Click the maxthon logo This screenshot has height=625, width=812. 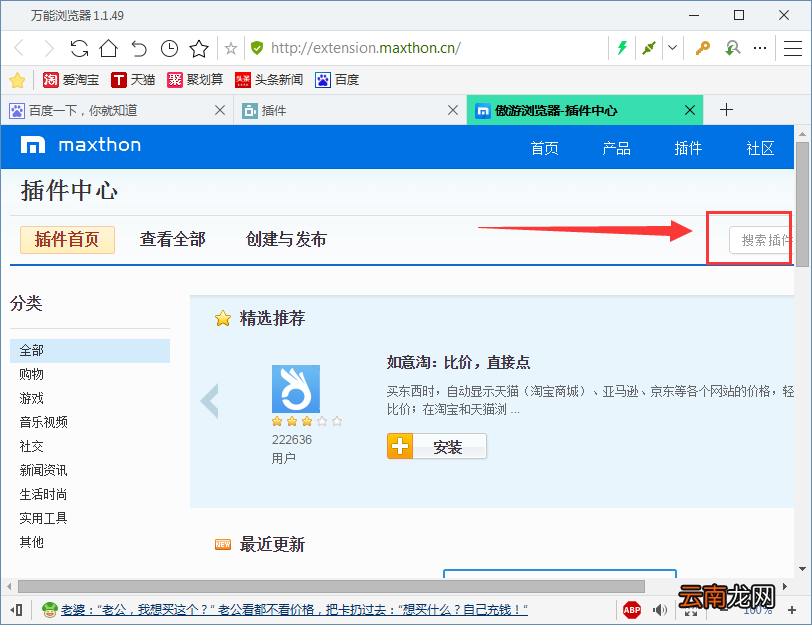coord(81,145)
